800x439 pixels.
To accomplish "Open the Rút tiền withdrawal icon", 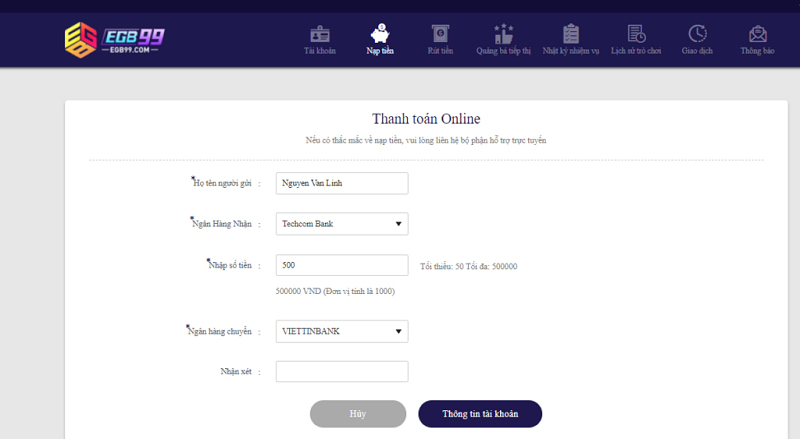I will pos(440,33).
